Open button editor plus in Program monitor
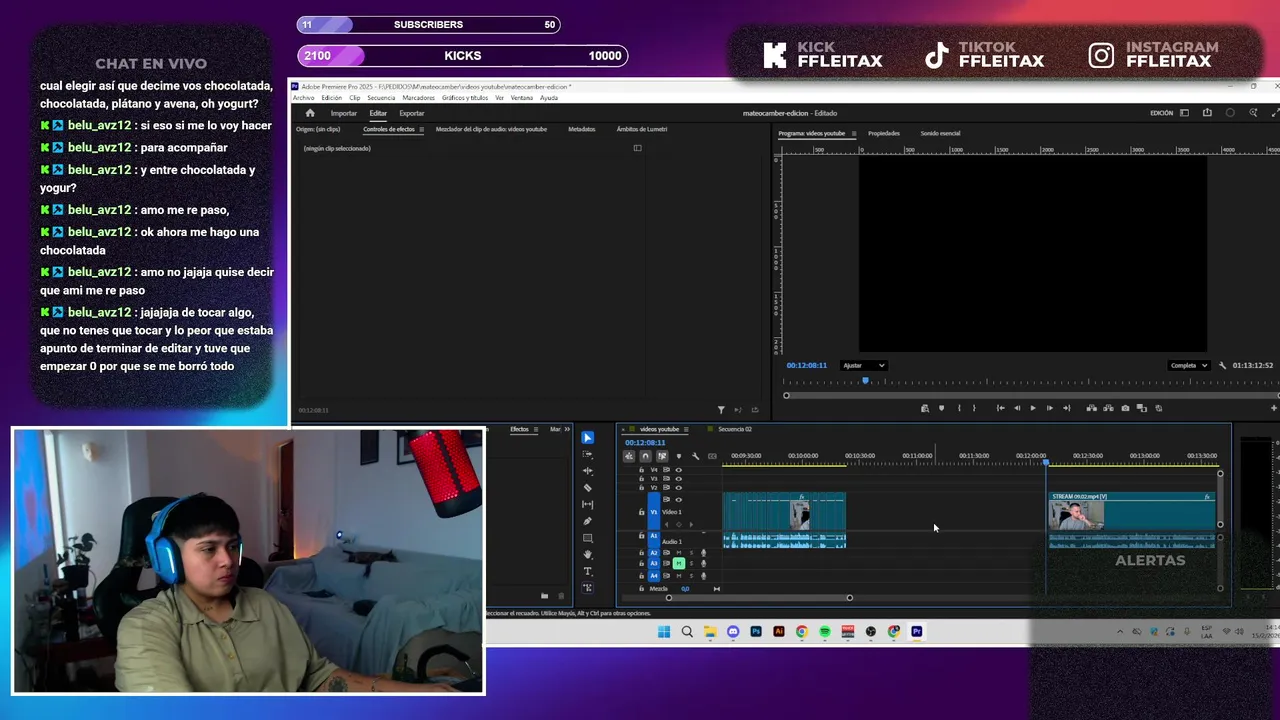The width and height of the screenshot is (1280, 720). click(x=1274, y=408)
